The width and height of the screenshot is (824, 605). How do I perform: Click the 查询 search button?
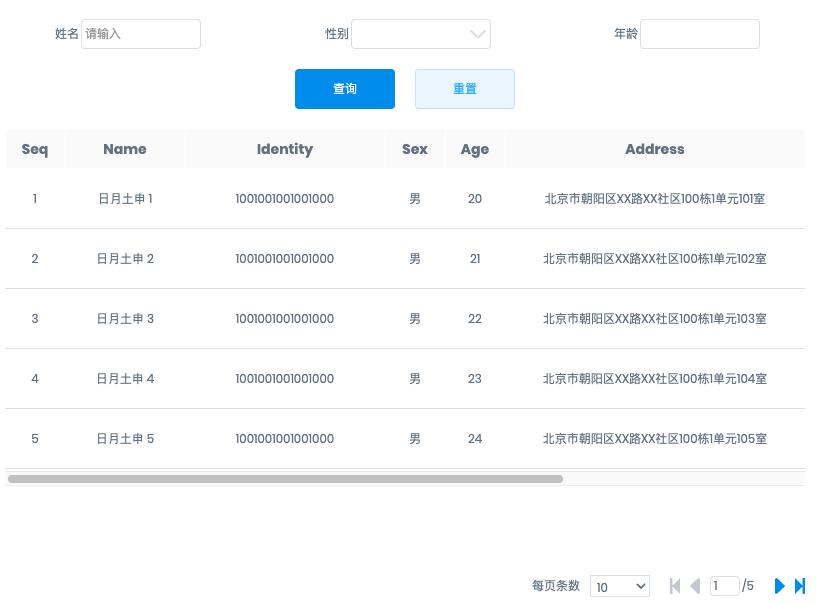(345, 89)
